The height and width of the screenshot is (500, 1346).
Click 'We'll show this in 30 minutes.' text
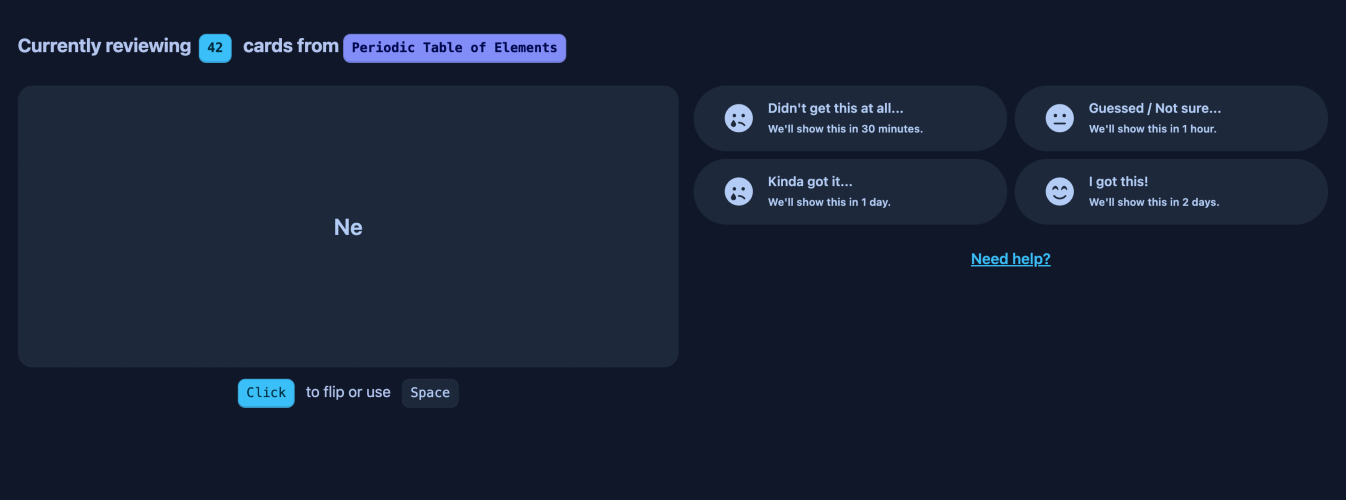coord(845,129)
